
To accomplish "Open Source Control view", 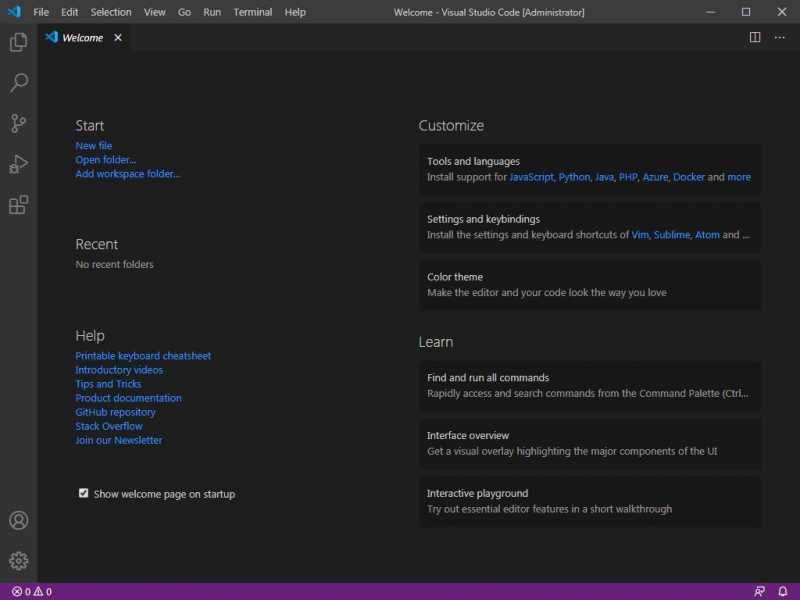I will click(18, 122).
